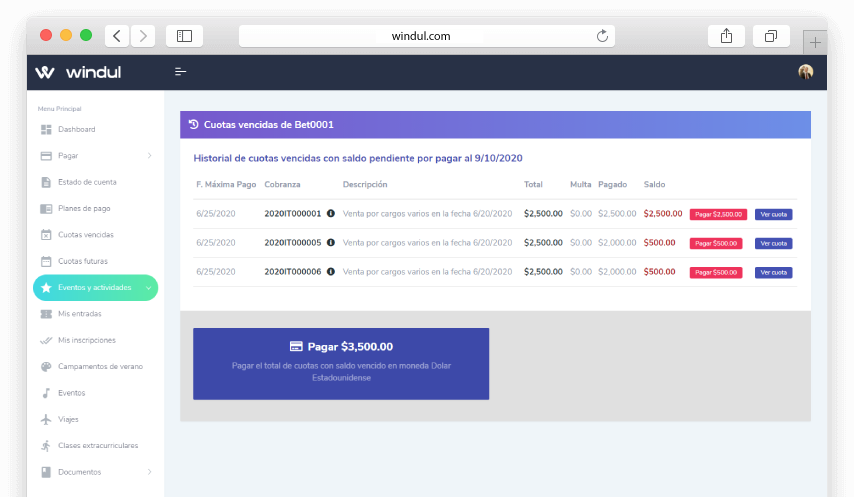Go to Estado de cuenta
The height and width of the screenshot is (497, 854).
(x=87, y=182)
